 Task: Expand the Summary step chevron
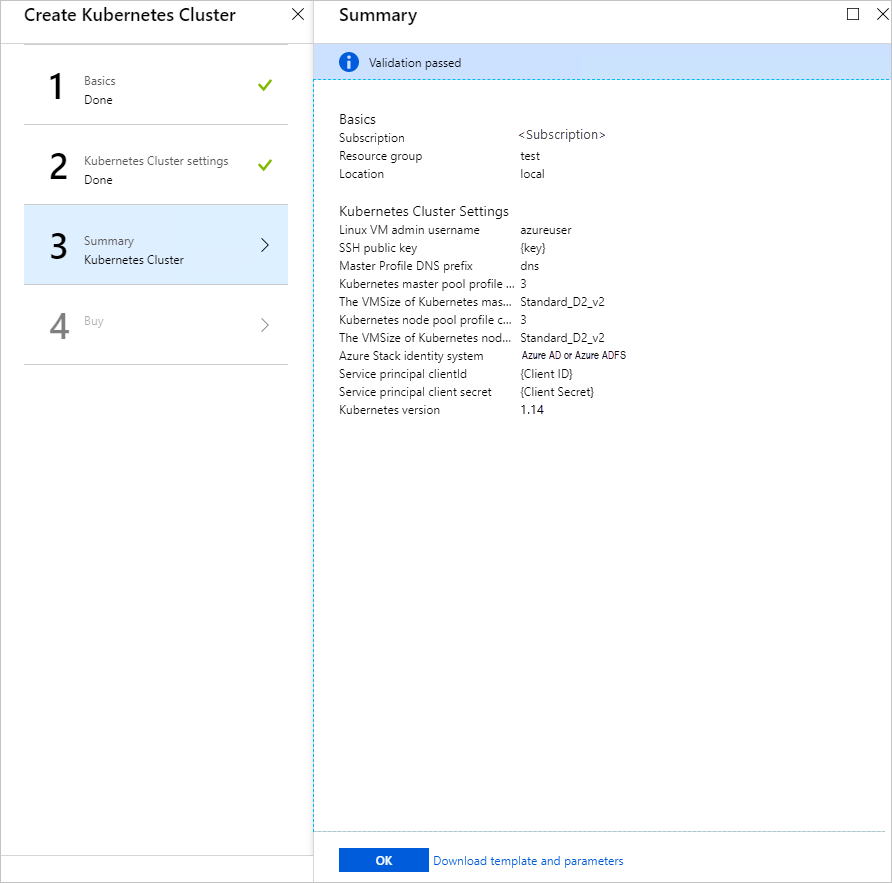point(263,244)
